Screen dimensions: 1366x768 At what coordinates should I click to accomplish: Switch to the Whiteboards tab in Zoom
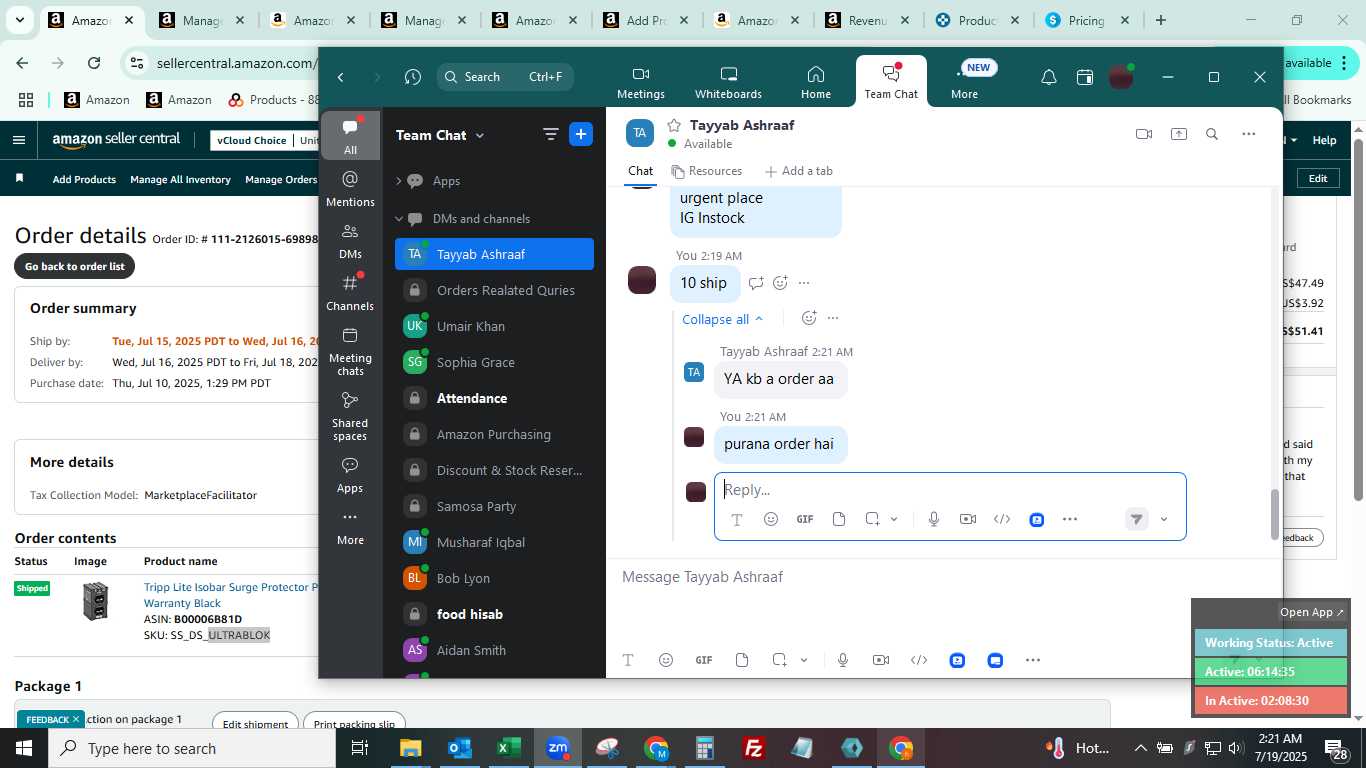[x=729, y=82]
